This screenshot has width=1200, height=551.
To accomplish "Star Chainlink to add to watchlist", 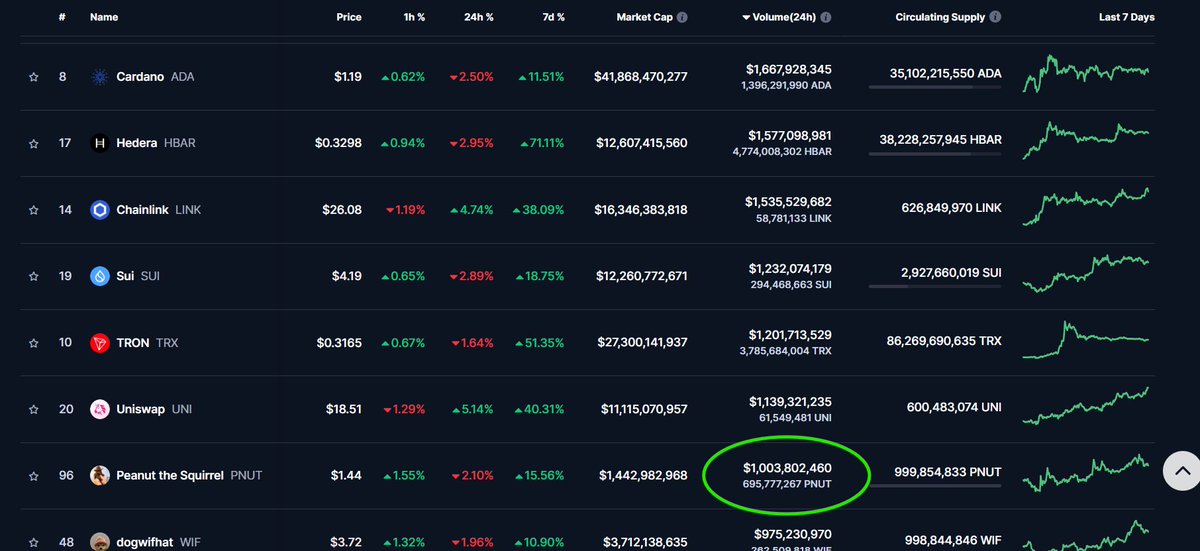I will 33,210.
